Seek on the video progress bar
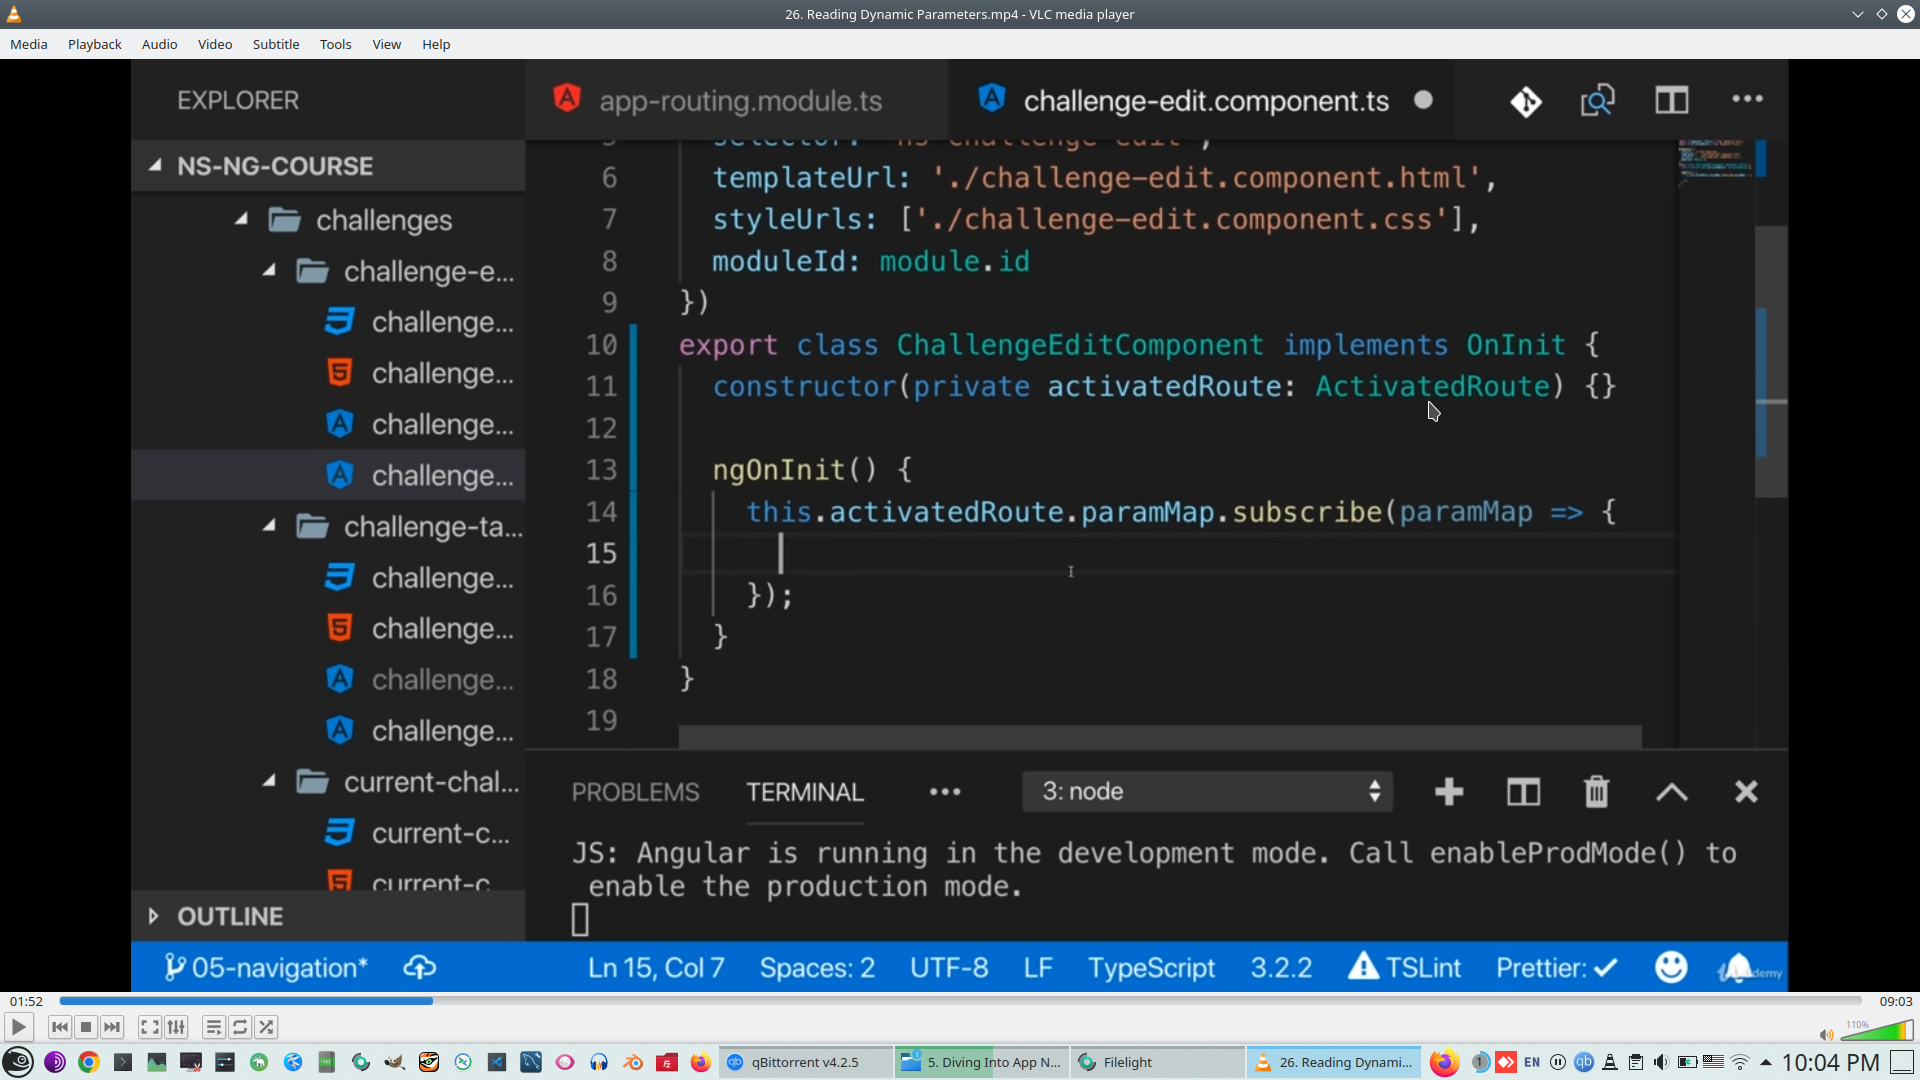The width and height of the screenshot is (1920, 1080). [960, 1001]
